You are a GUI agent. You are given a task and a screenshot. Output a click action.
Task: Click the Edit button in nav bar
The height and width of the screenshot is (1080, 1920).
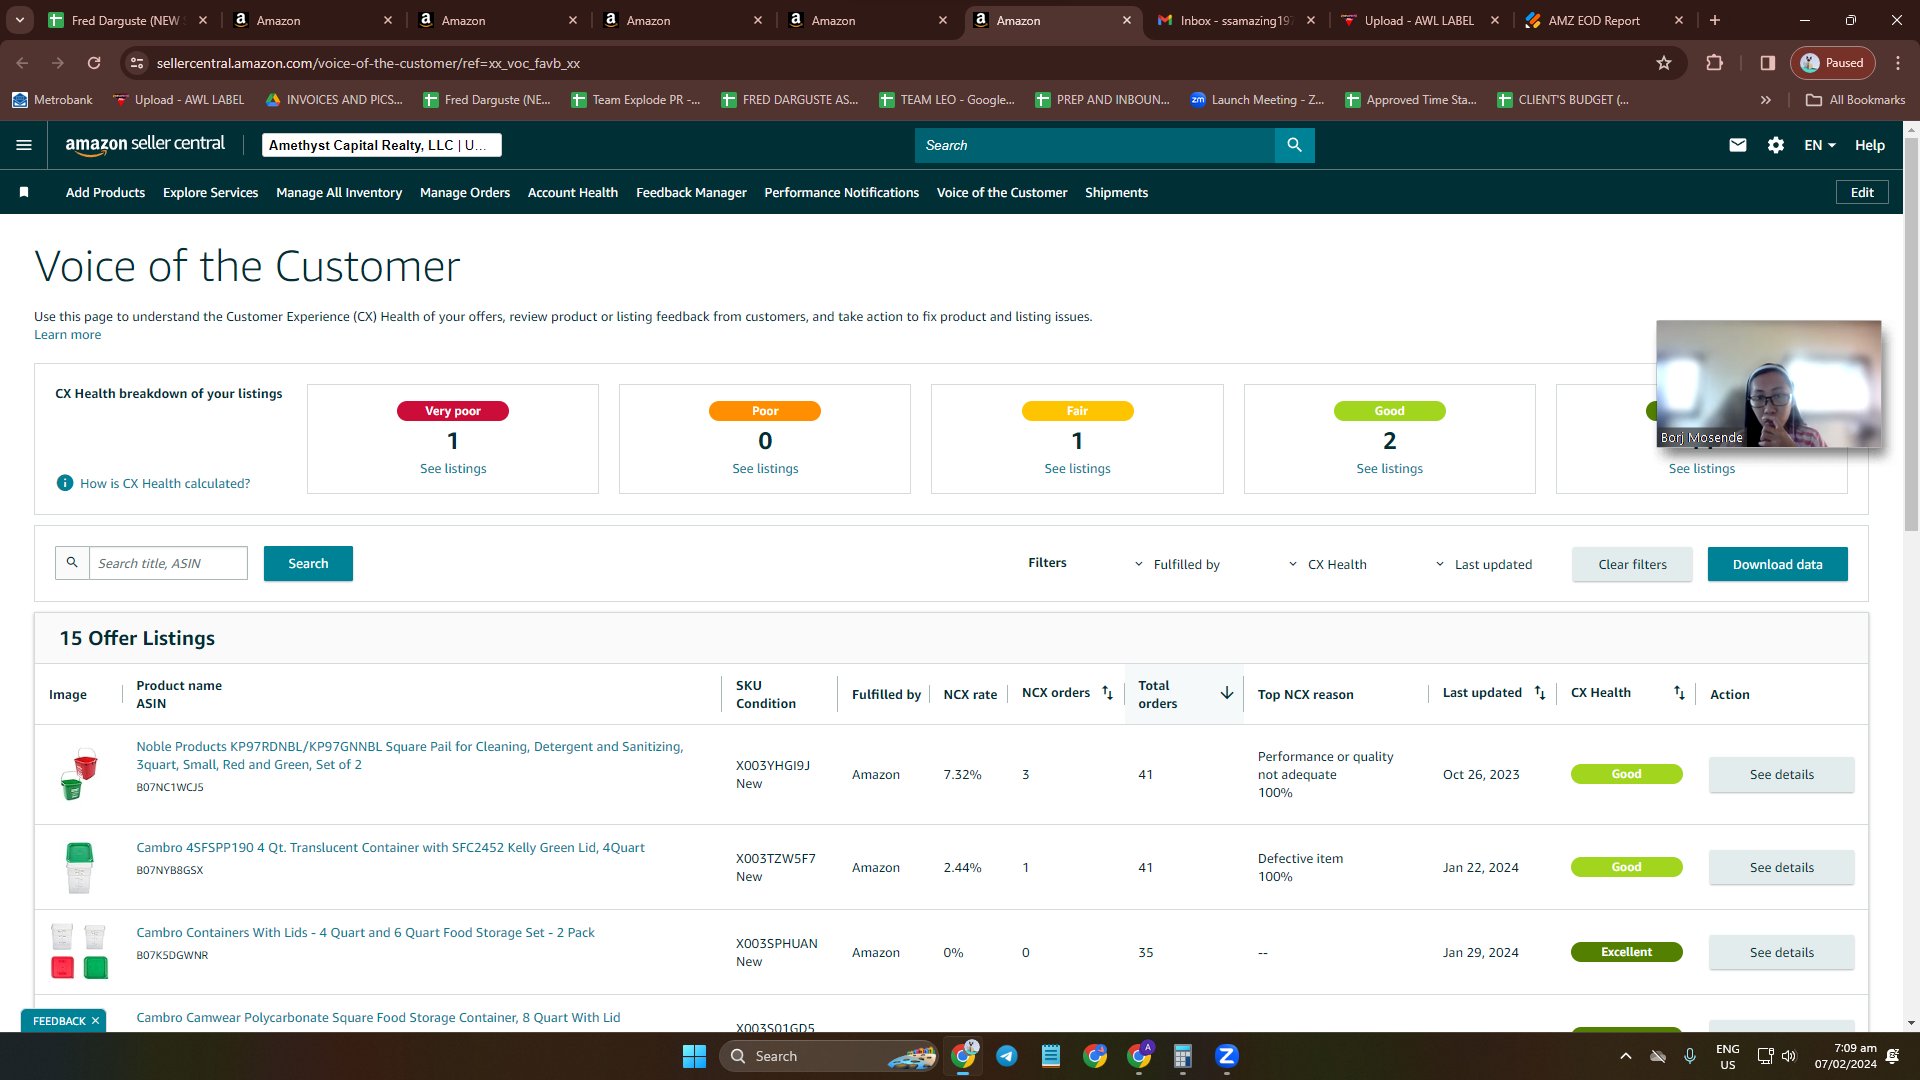1862,192
